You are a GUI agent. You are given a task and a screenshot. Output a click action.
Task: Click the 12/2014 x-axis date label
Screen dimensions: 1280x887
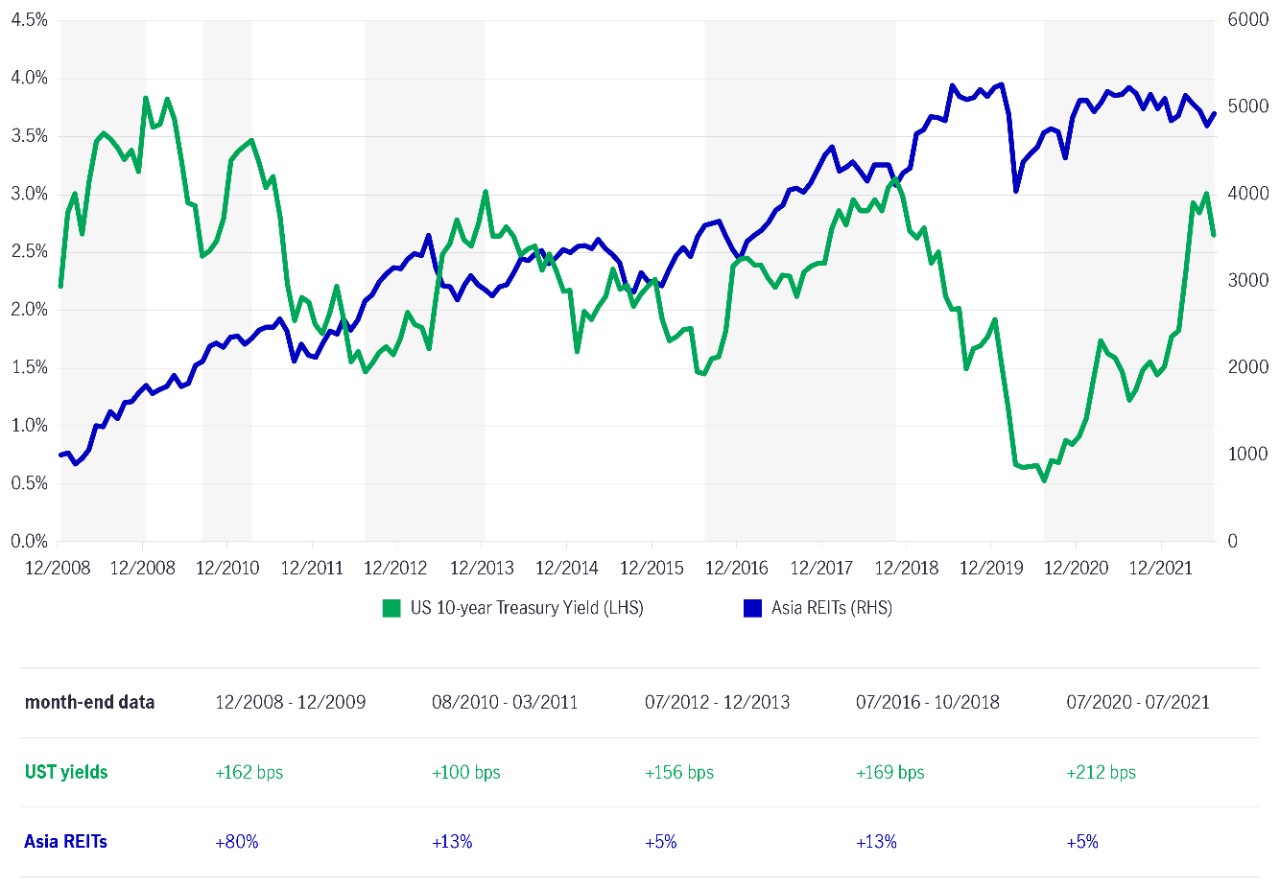click(x=566, y=568)
